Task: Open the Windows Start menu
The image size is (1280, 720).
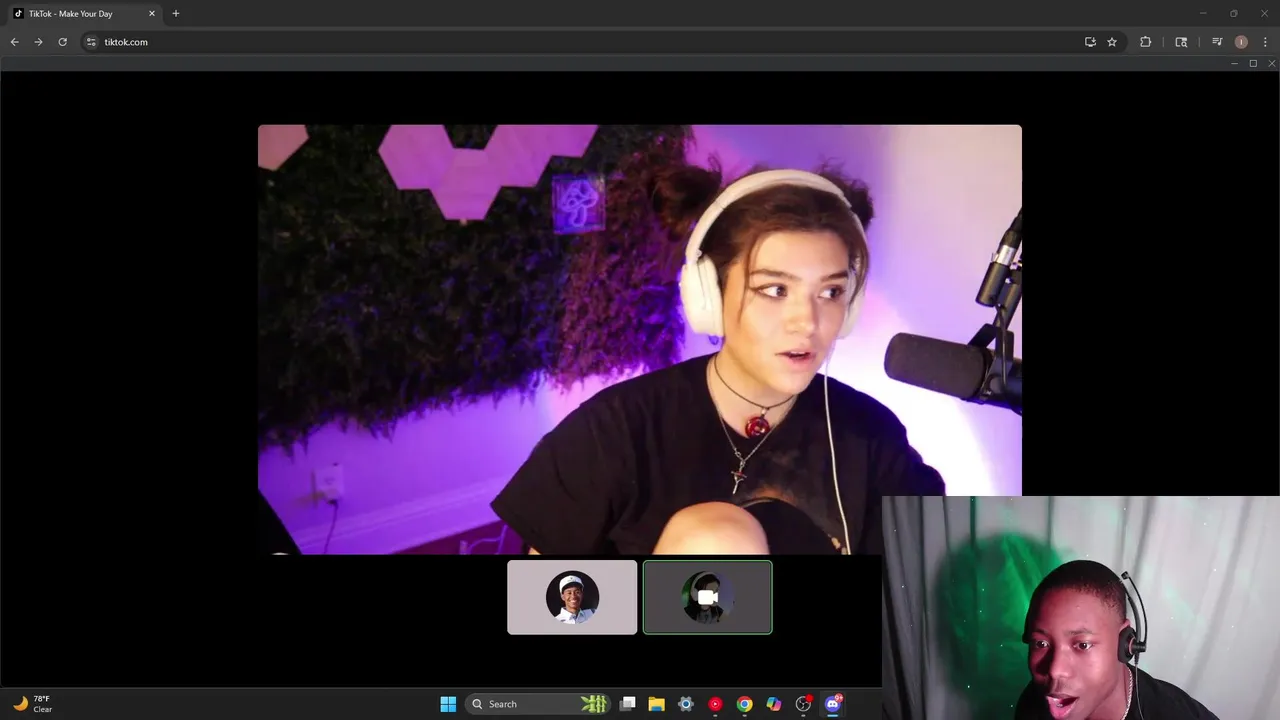Action: click(x=448, y=704)
